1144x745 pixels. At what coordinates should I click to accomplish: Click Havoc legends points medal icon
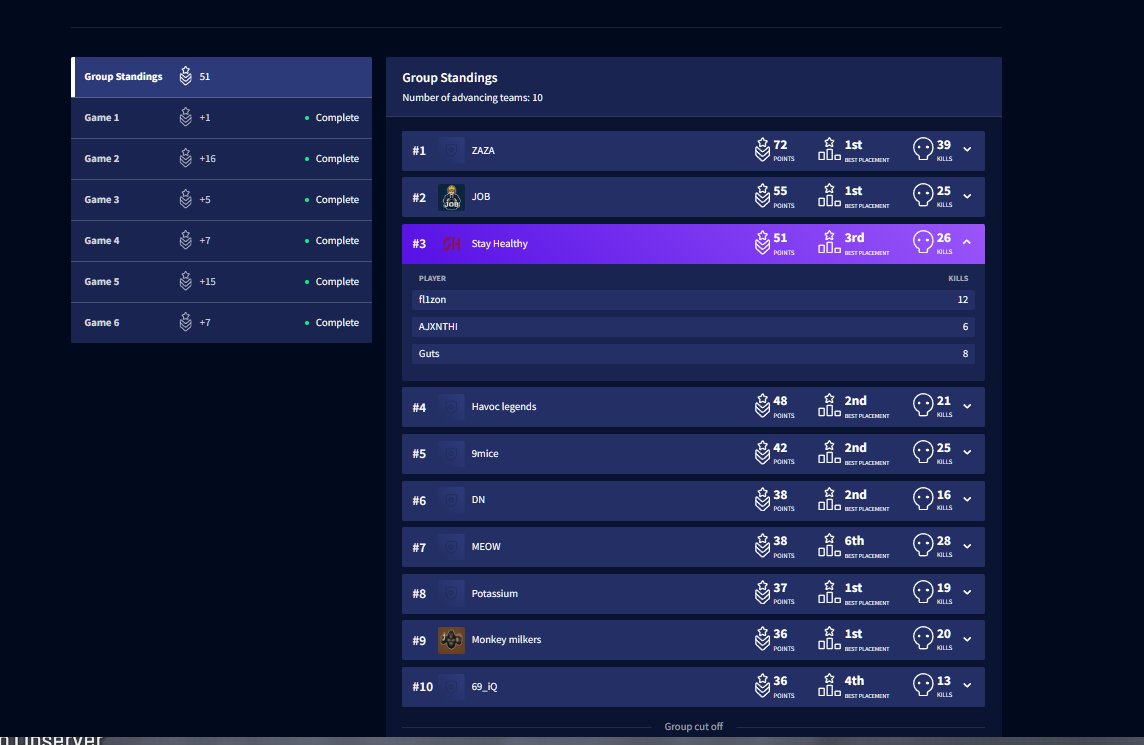pos(762,406)
